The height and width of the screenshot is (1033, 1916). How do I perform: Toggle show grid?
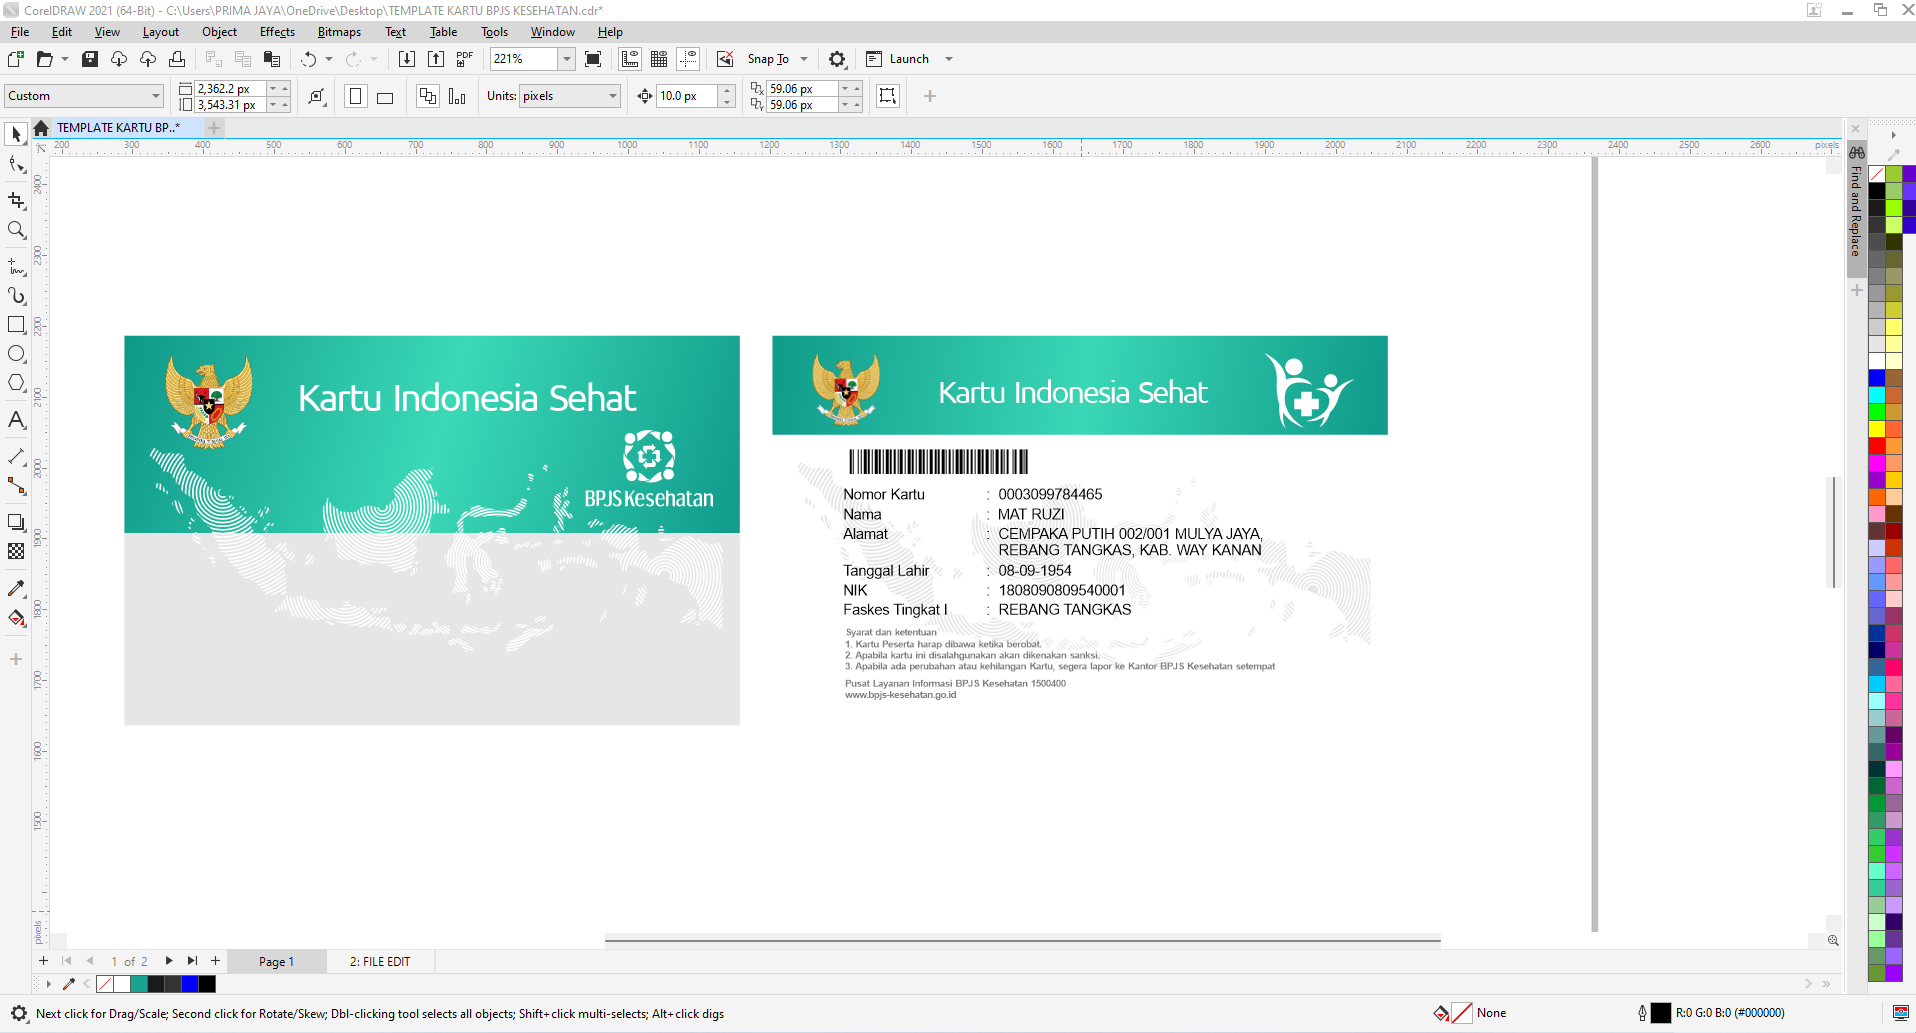(659, 59)
